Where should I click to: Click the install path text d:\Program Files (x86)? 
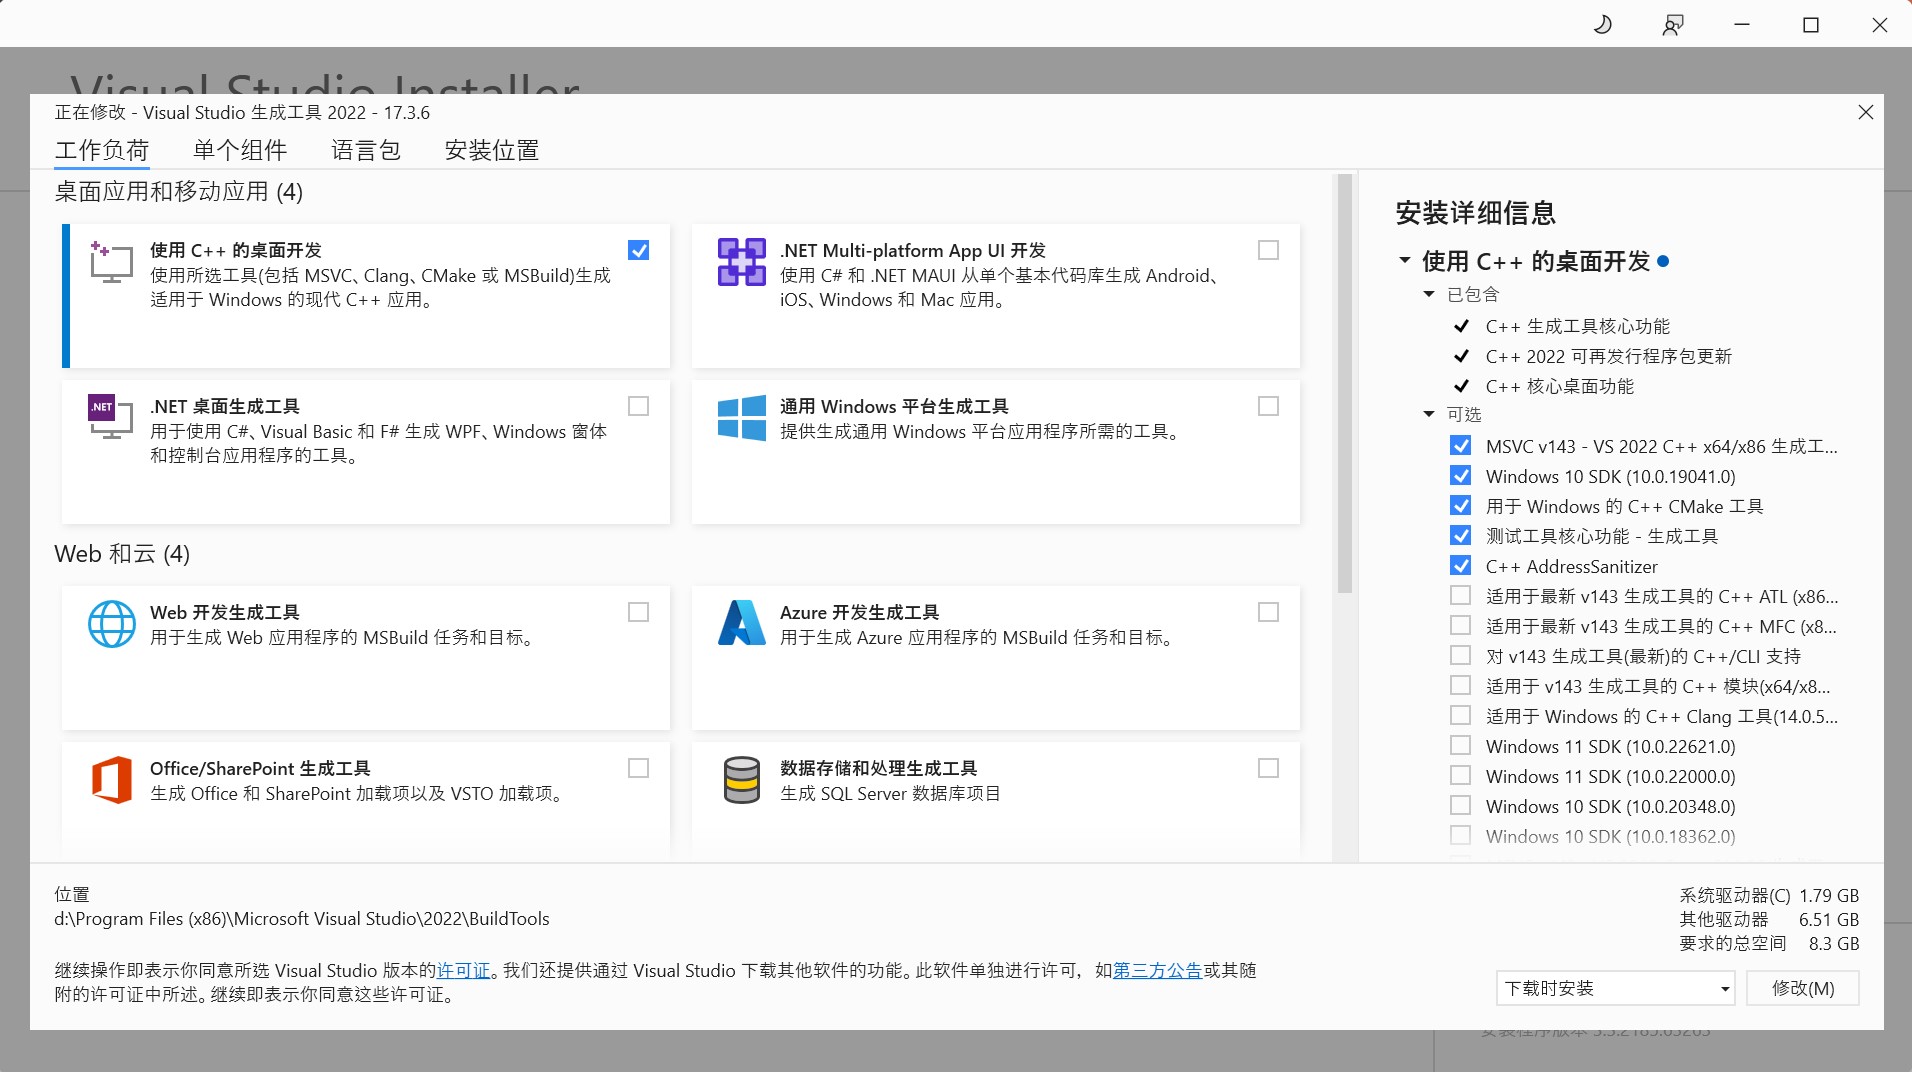[x=302, y=918]
